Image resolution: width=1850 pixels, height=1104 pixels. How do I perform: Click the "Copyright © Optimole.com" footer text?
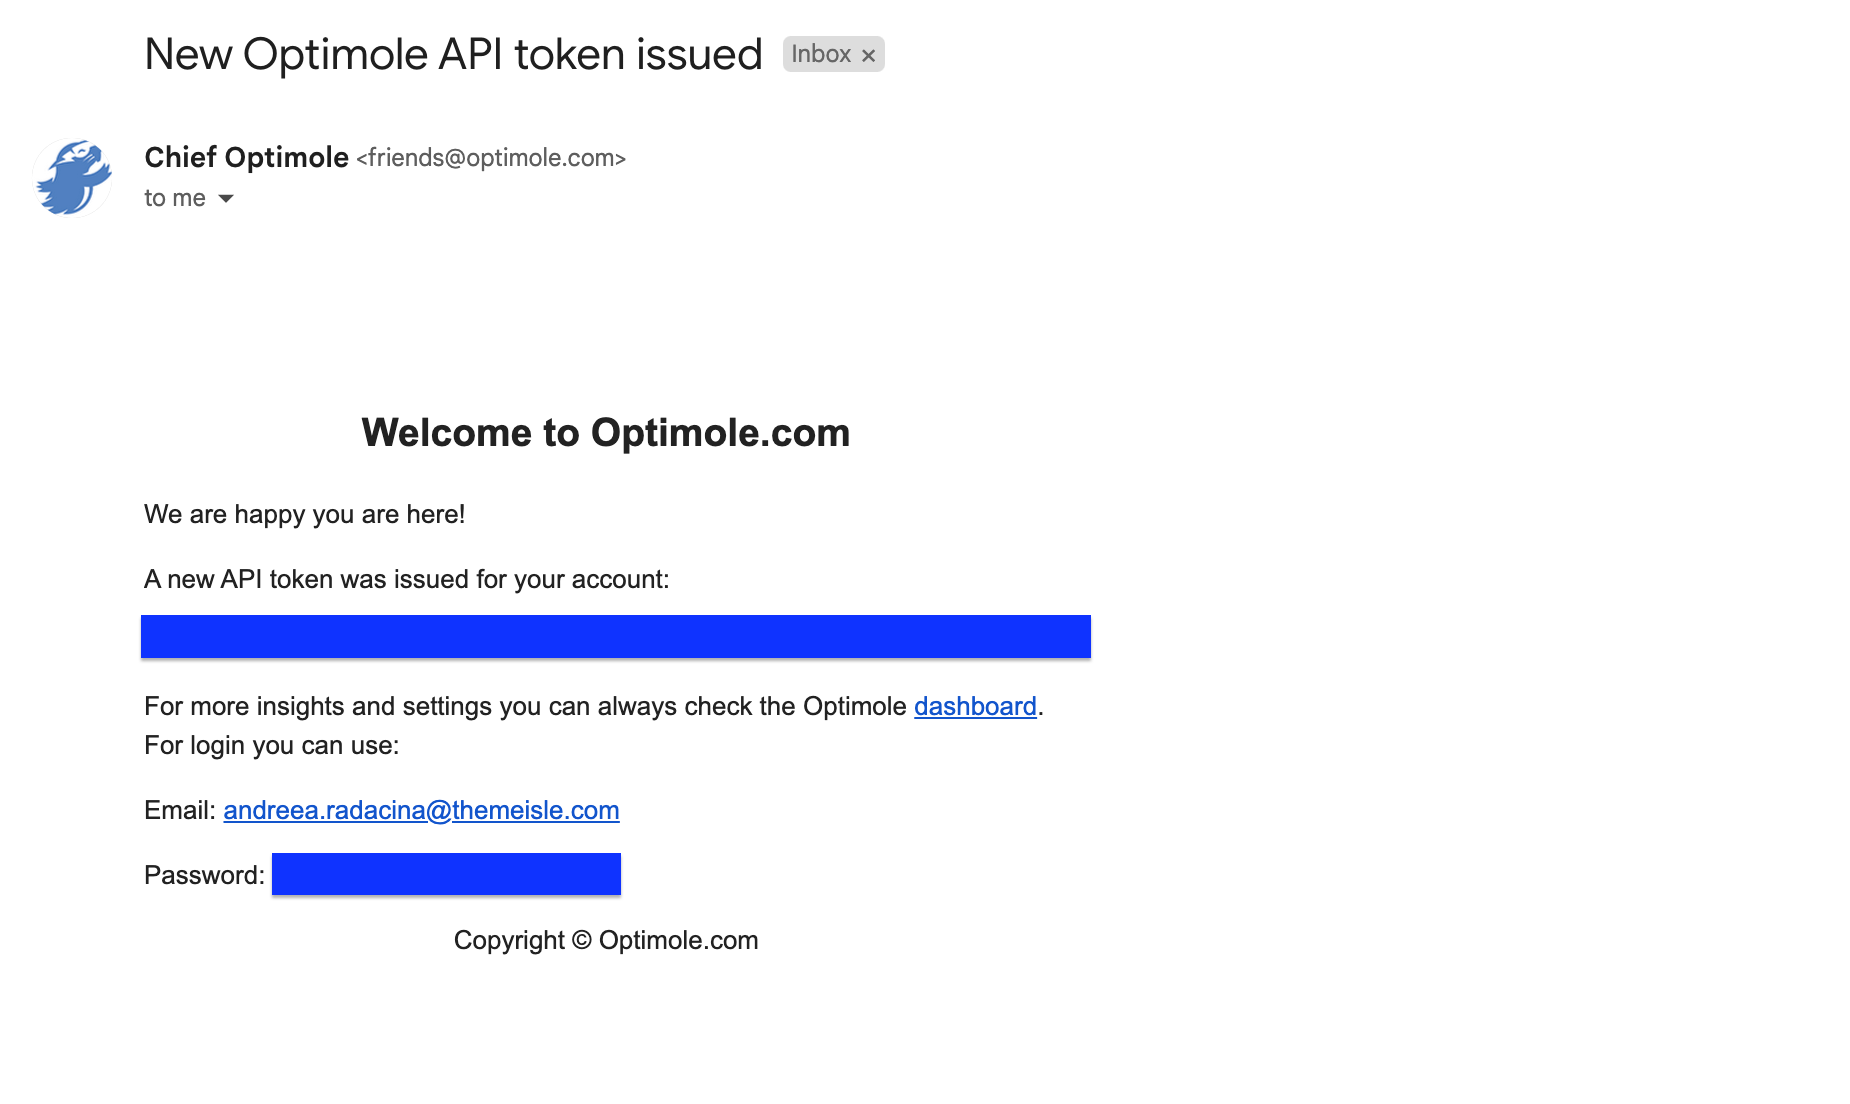(605, 940)
